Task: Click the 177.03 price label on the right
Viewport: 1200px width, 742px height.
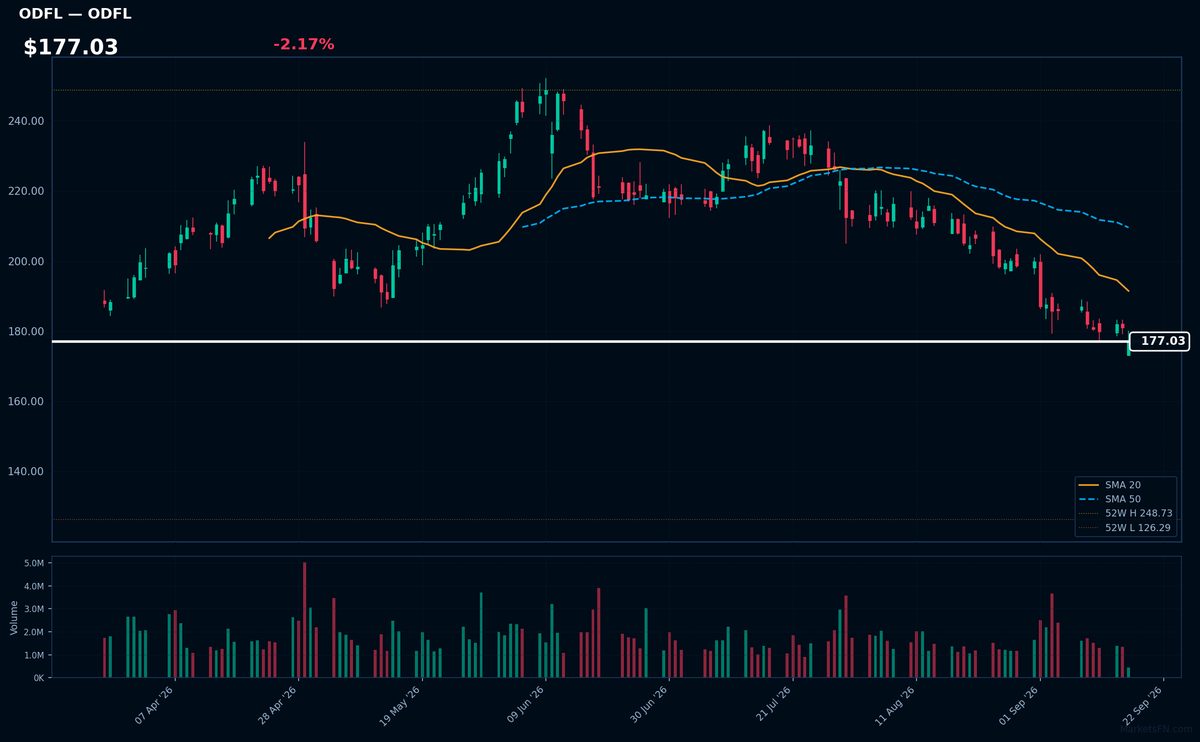Action: (1160, 341)
